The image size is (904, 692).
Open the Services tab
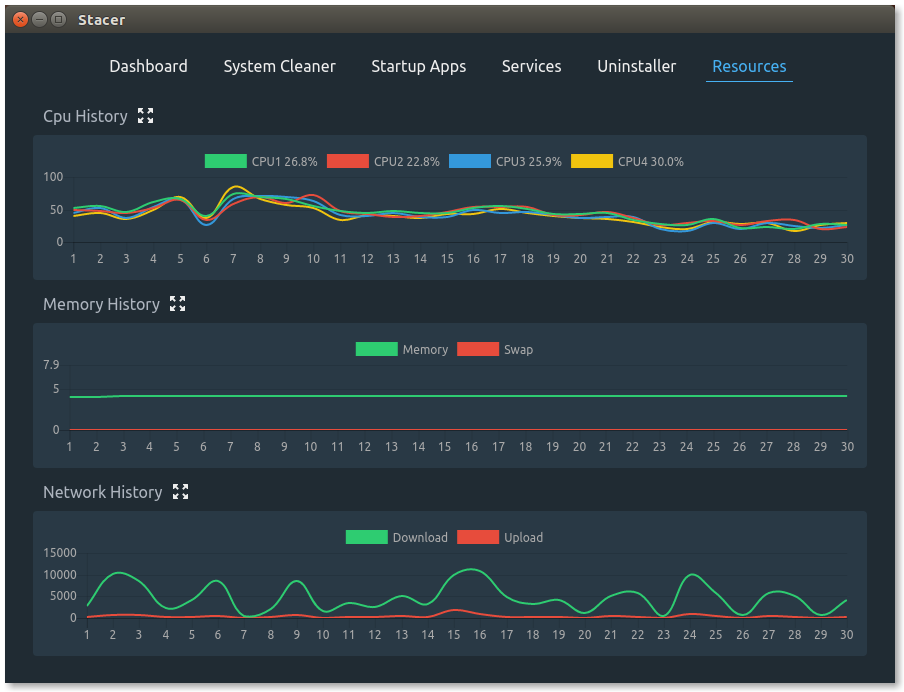pos(531,66)
